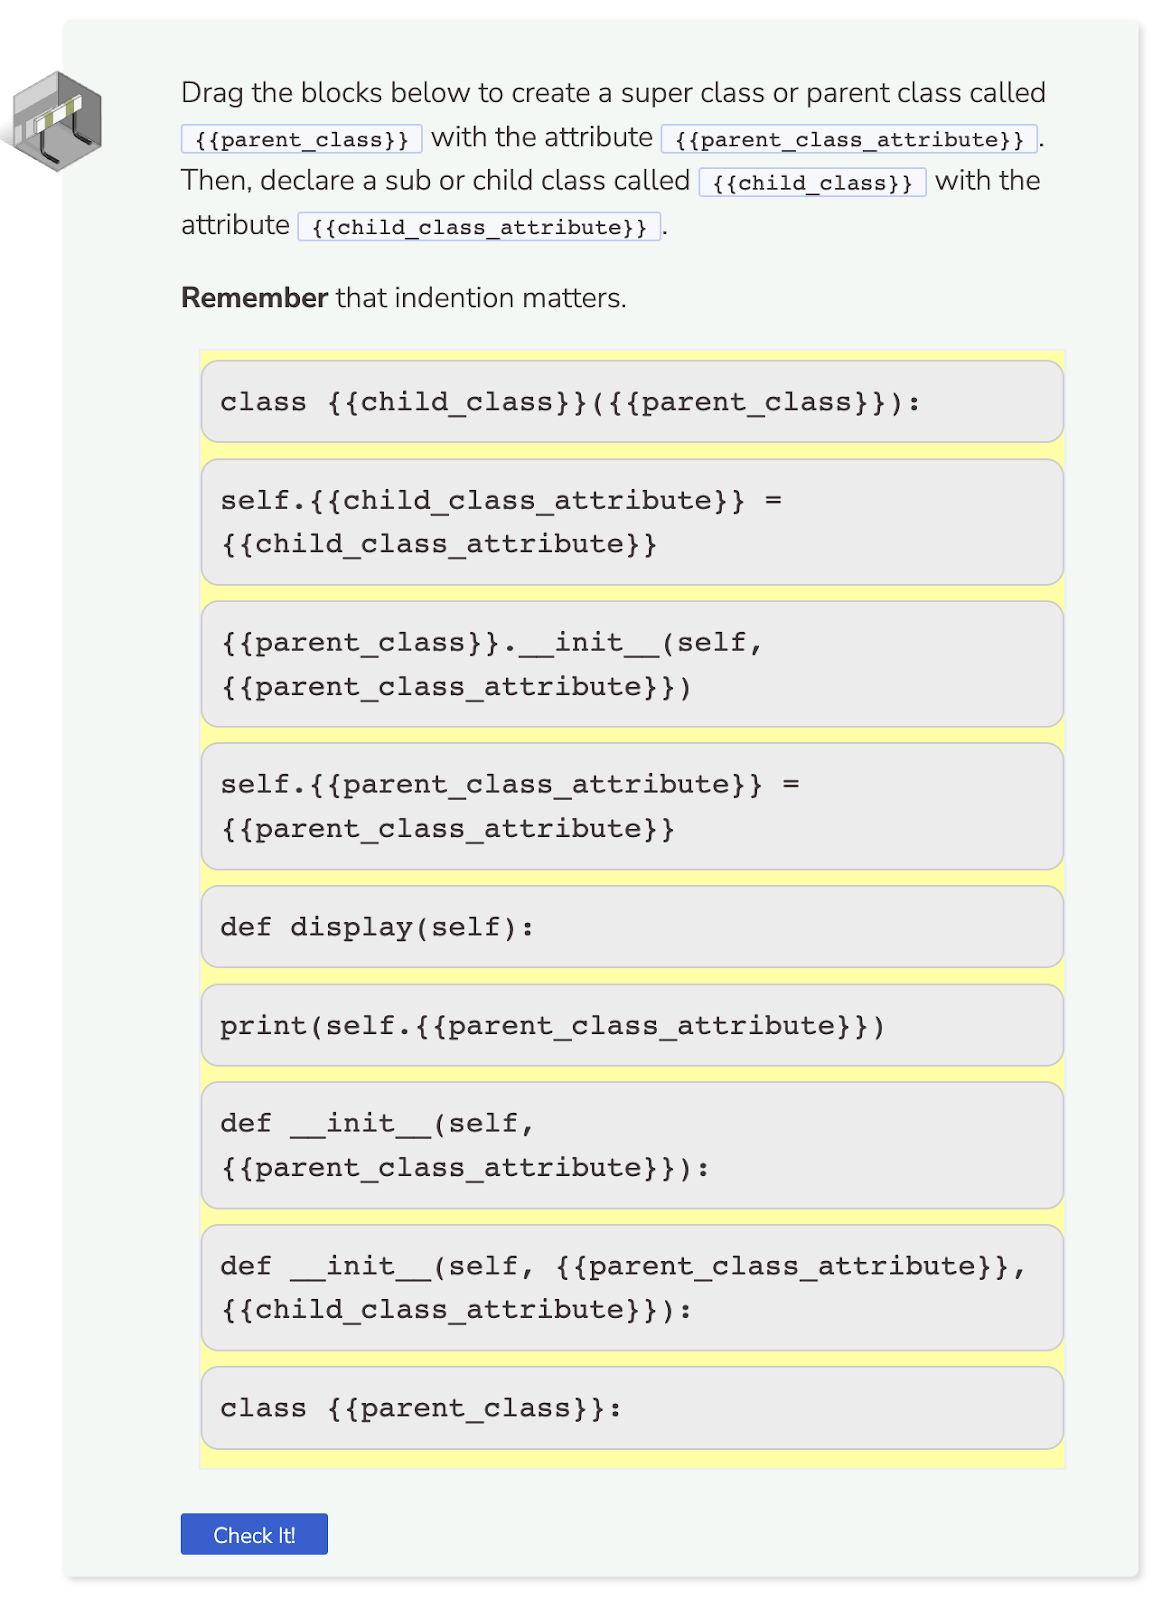The width and height of the screenshot is (1162, 1600).
Task: Select the self.{{child_class_attribute}} assignment block
Action: (x=633, y=521)
